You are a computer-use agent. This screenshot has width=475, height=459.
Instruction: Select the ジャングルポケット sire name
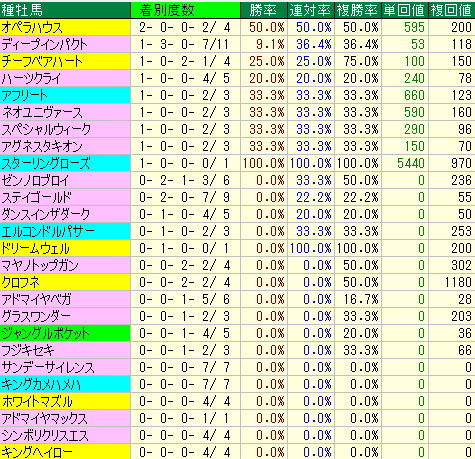tap(65, 333)
